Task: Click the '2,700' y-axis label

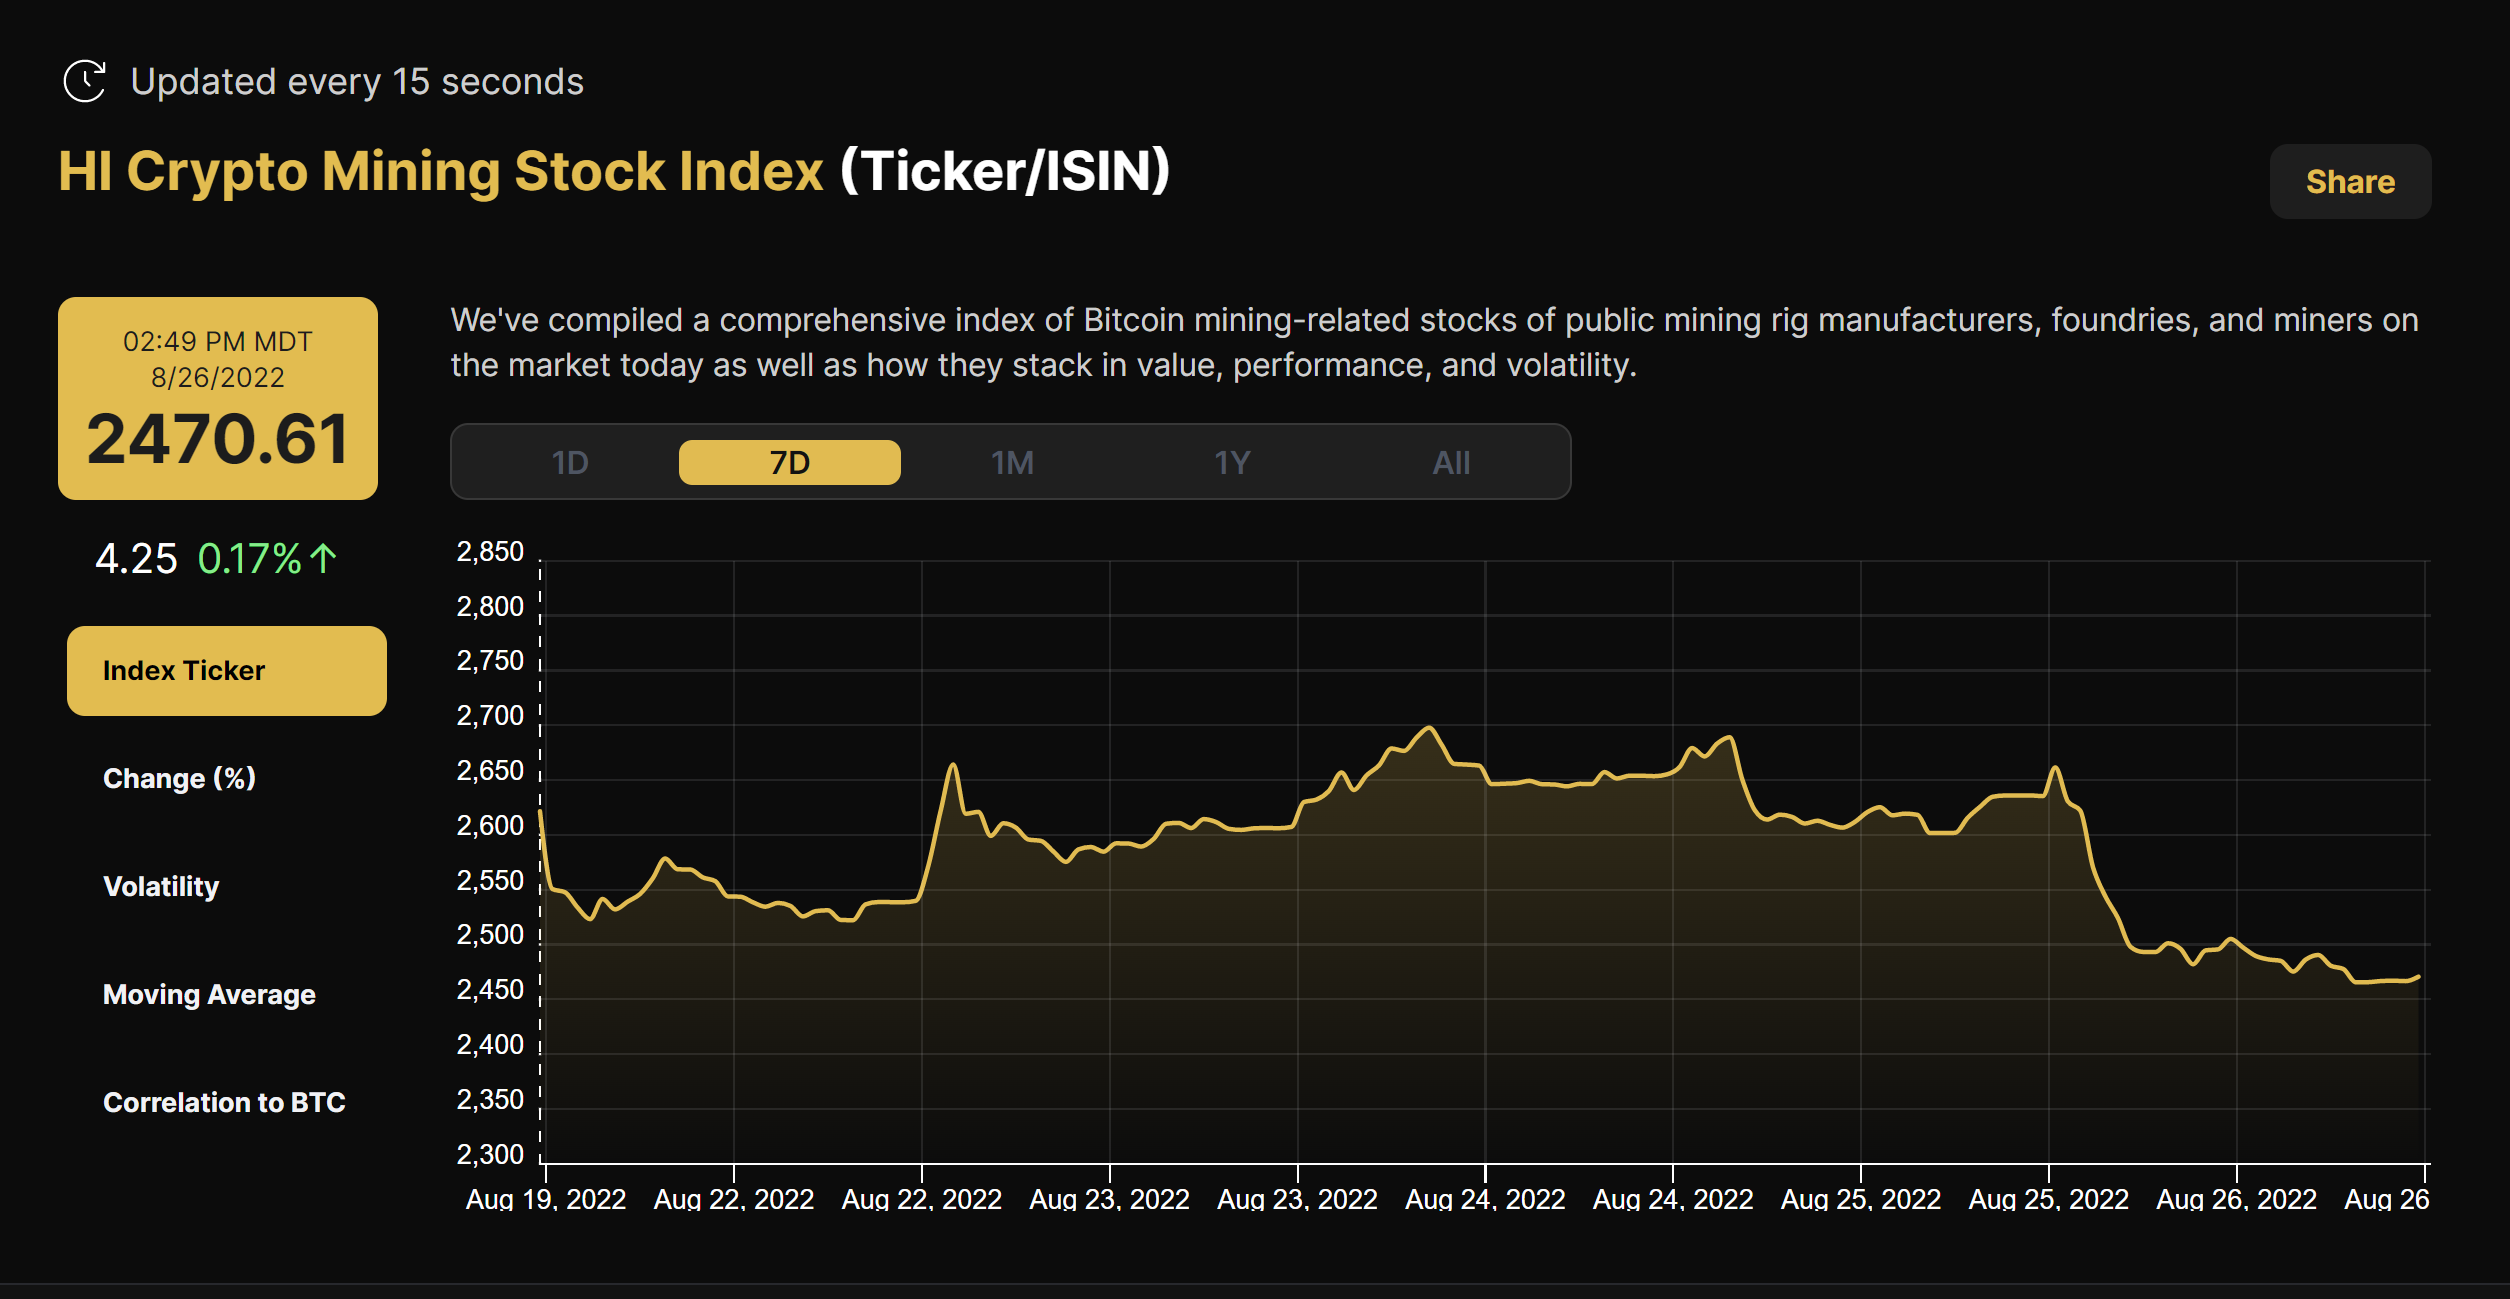Action: [490, 715]
